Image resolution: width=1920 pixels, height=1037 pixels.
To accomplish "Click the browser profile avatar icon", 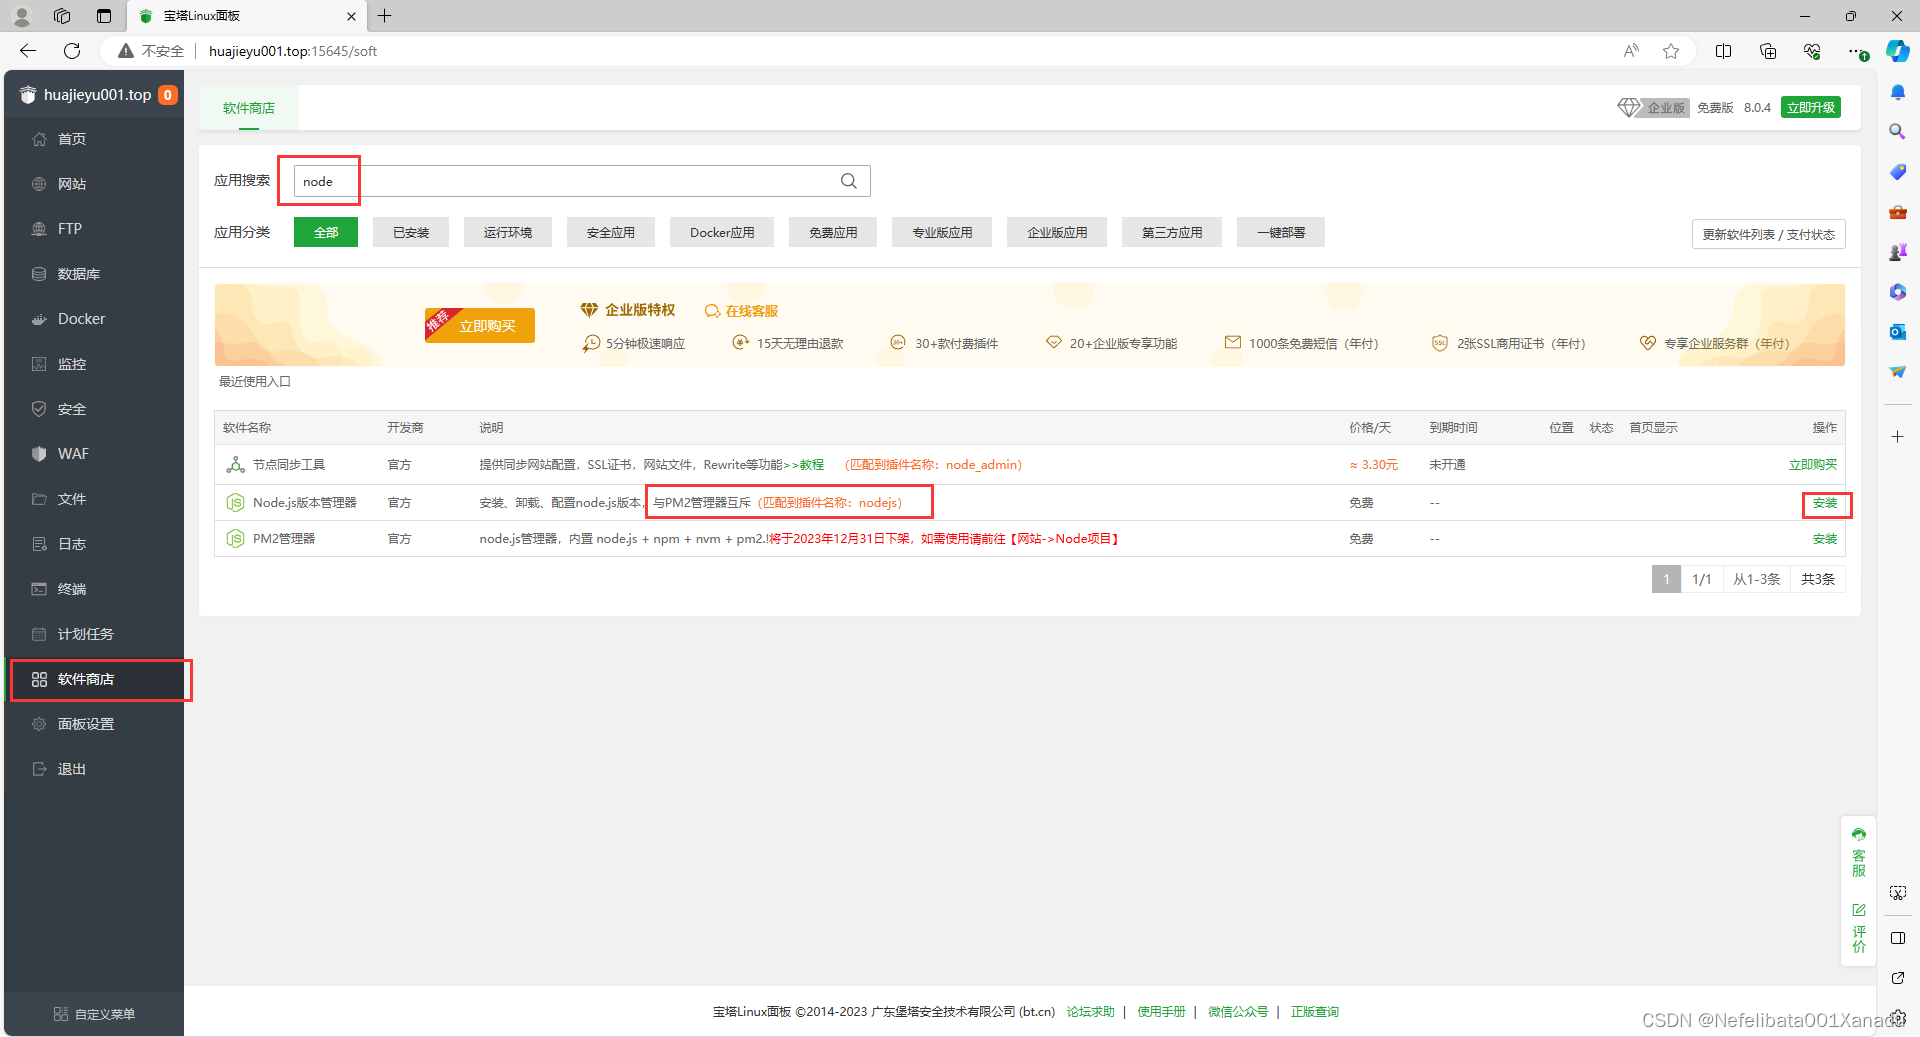I will pyautogui.click(x=22, y=16).
